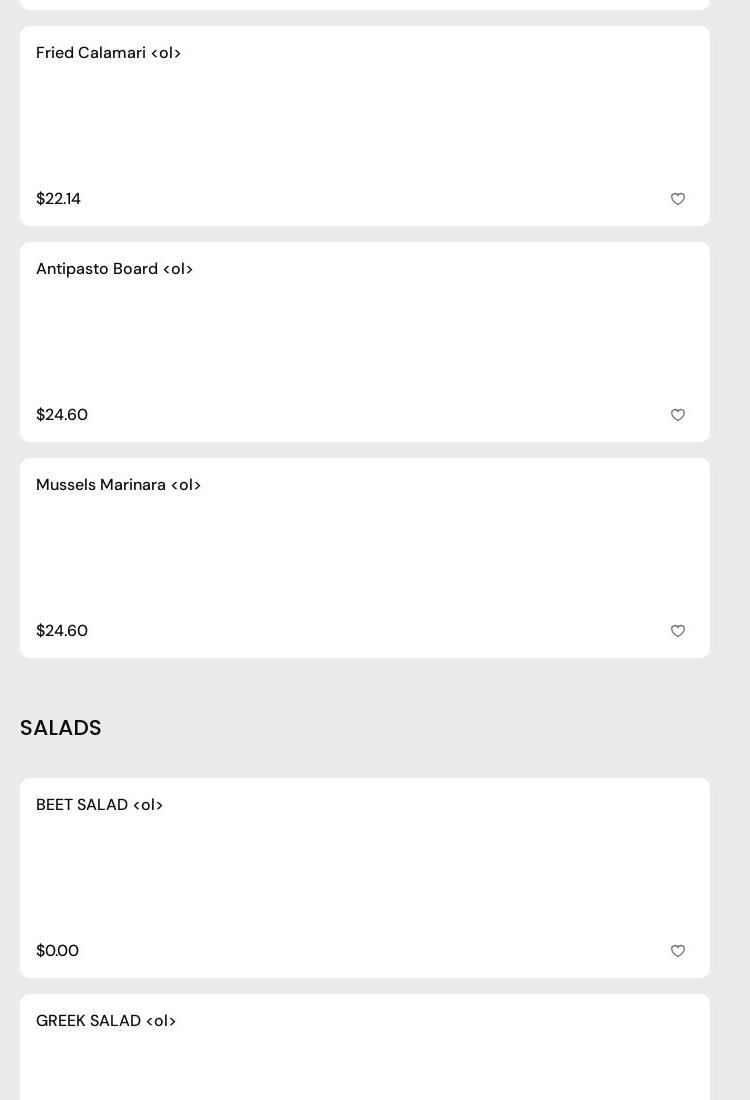This screenshot has width=750, height=1100.
Task: Favorite the Fried Calamari item with heart
Action: point(678,199)
